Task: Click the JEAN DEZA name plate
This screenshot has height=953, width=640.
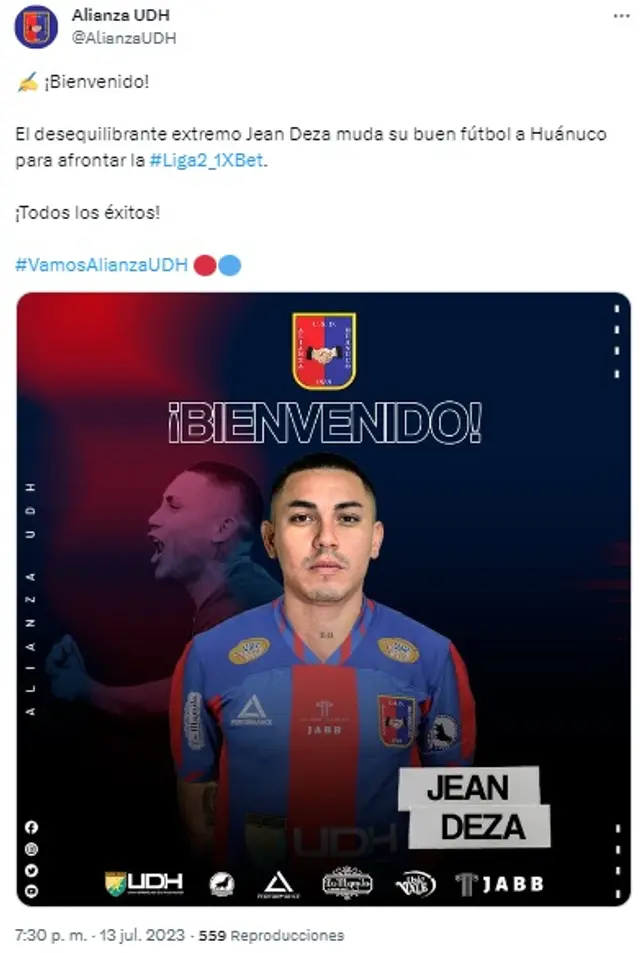Action: click(x=474, y=808)
